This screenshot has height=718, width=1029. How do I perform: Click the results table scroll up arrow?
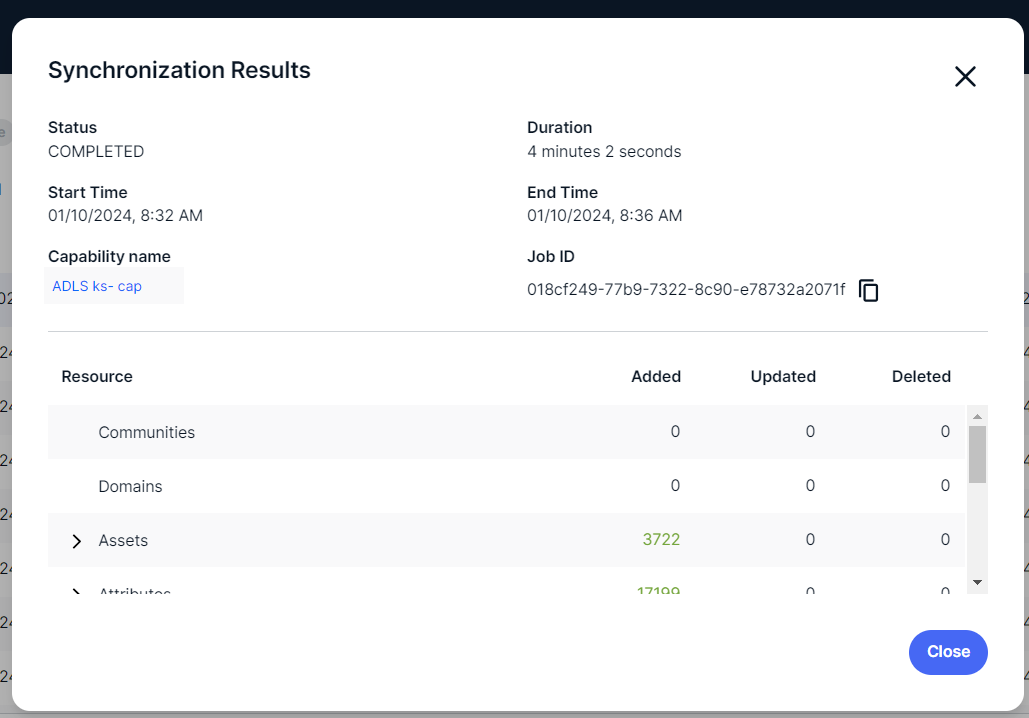tap(977, 416)
